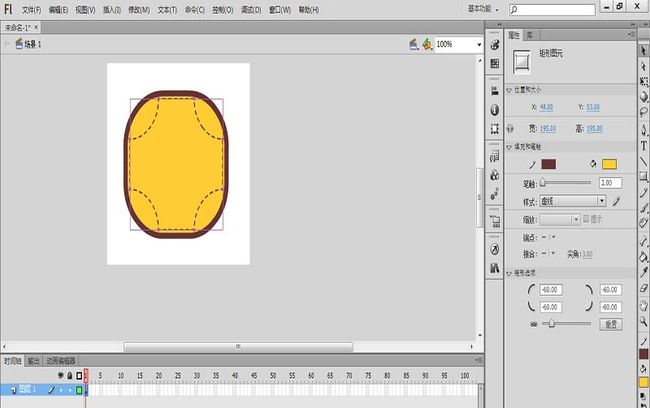
Task: Open the Code Snippets panel icon
Action: click(x=495, y=156)
